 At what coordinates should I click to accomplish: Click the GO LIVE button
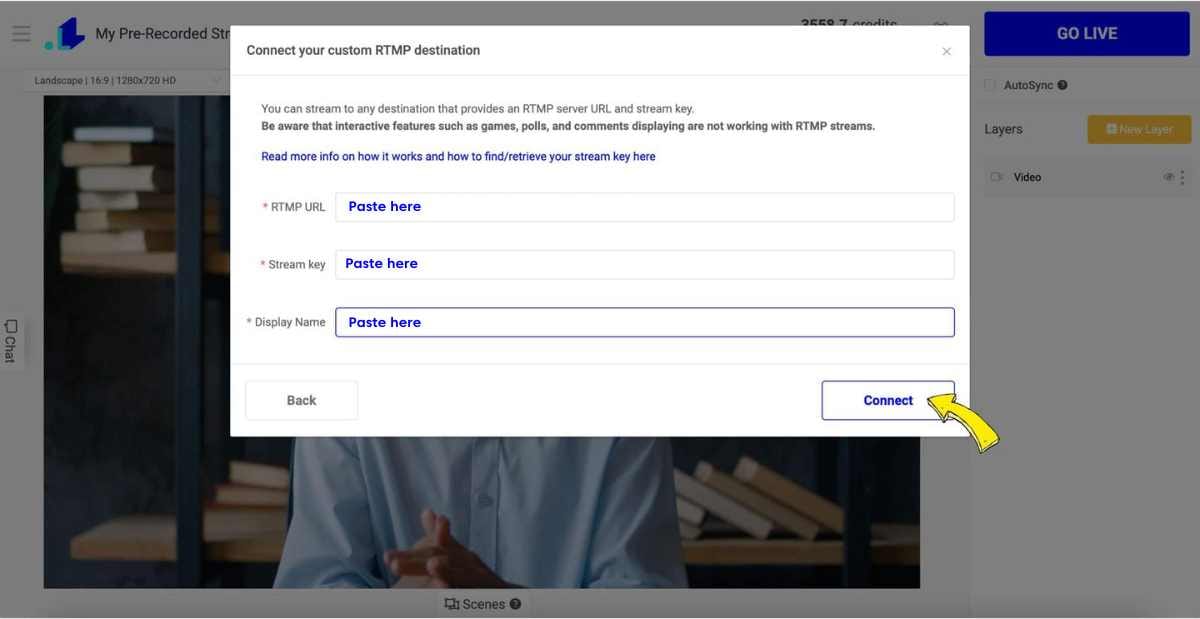(x=1087, y=33)
